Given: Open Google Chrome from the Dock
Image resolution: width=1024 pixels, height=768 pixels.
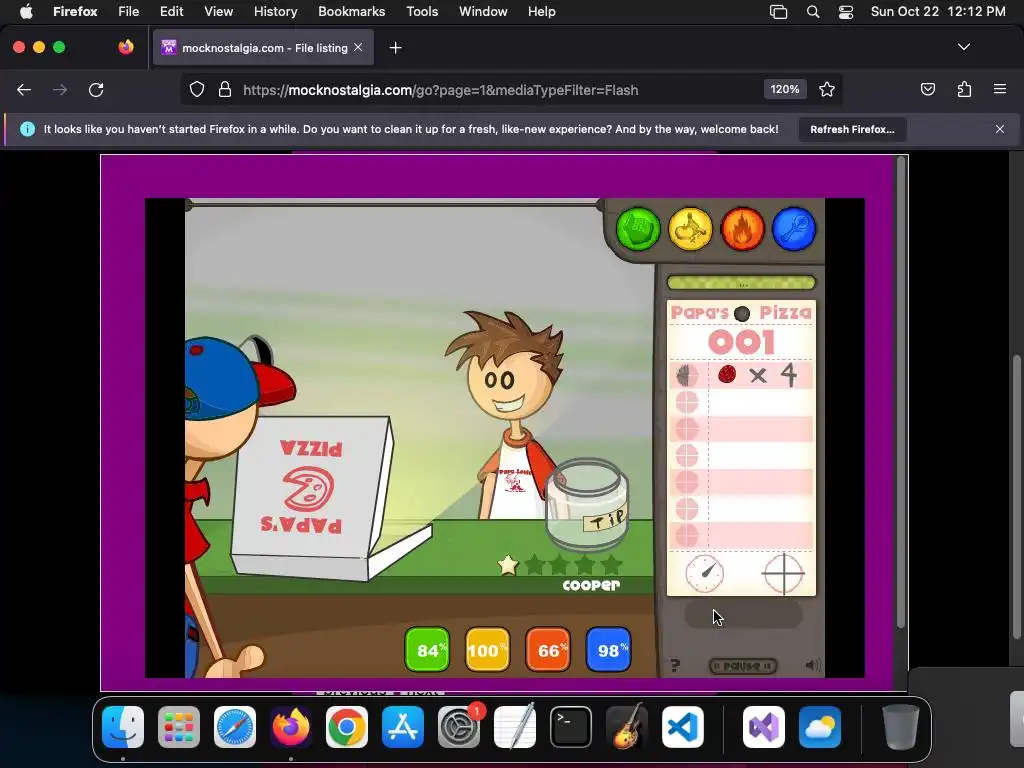Looking at the screenshot, I should pos(347,727).
